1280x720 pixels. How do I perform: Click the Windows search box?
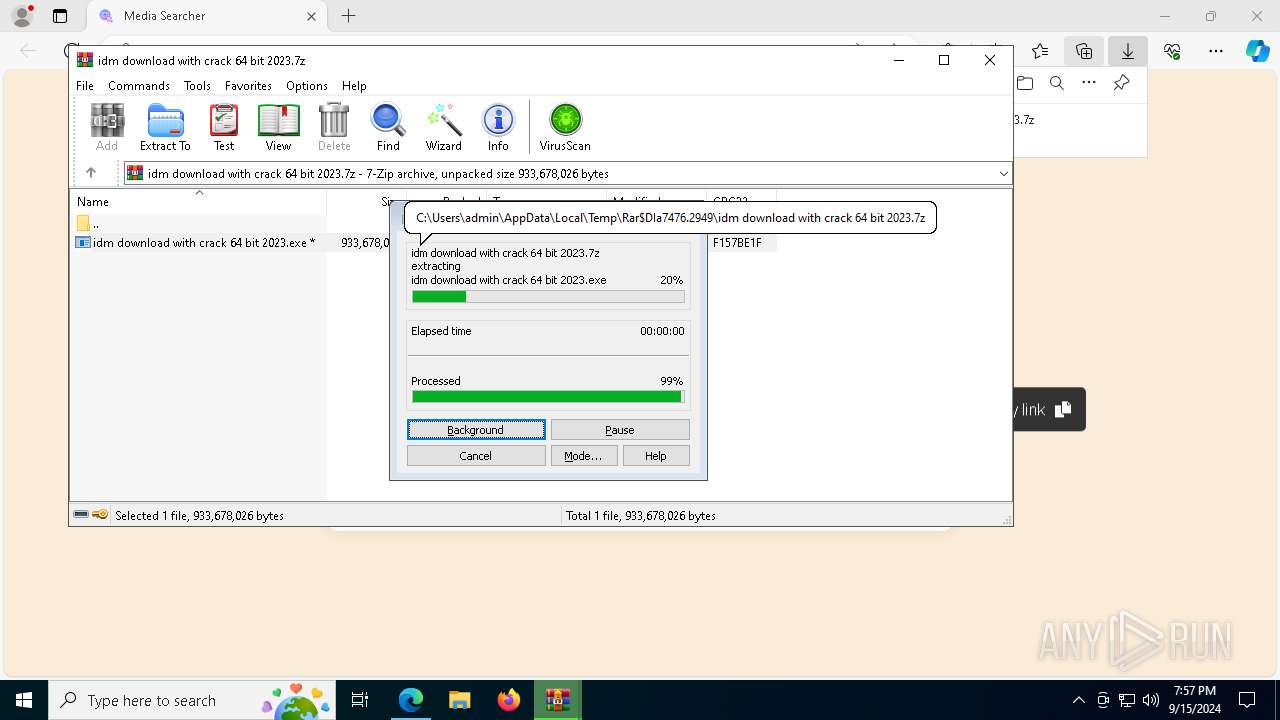point(191,700)
